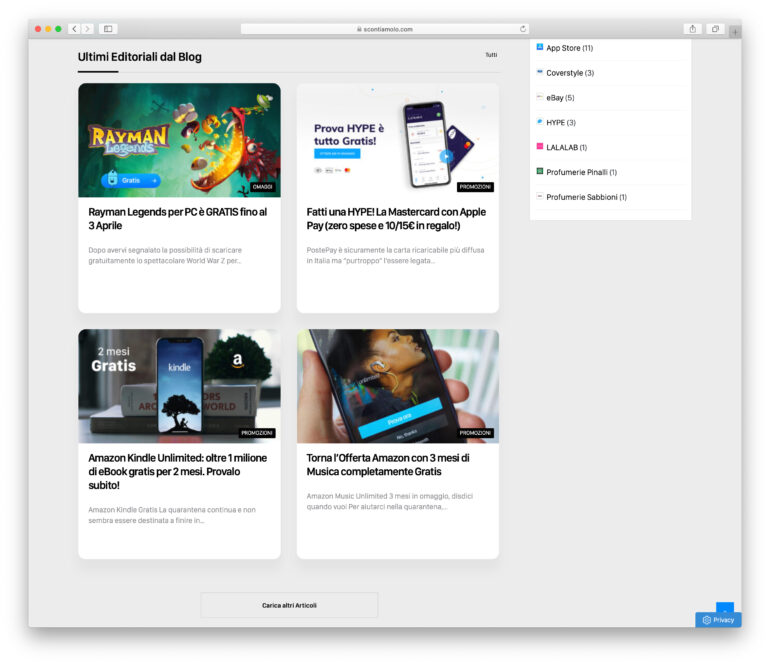Screen dimensions: 770x665
Task: Click the PROMOZIONI tag on Amazon Music card
Action: [475, 433]
